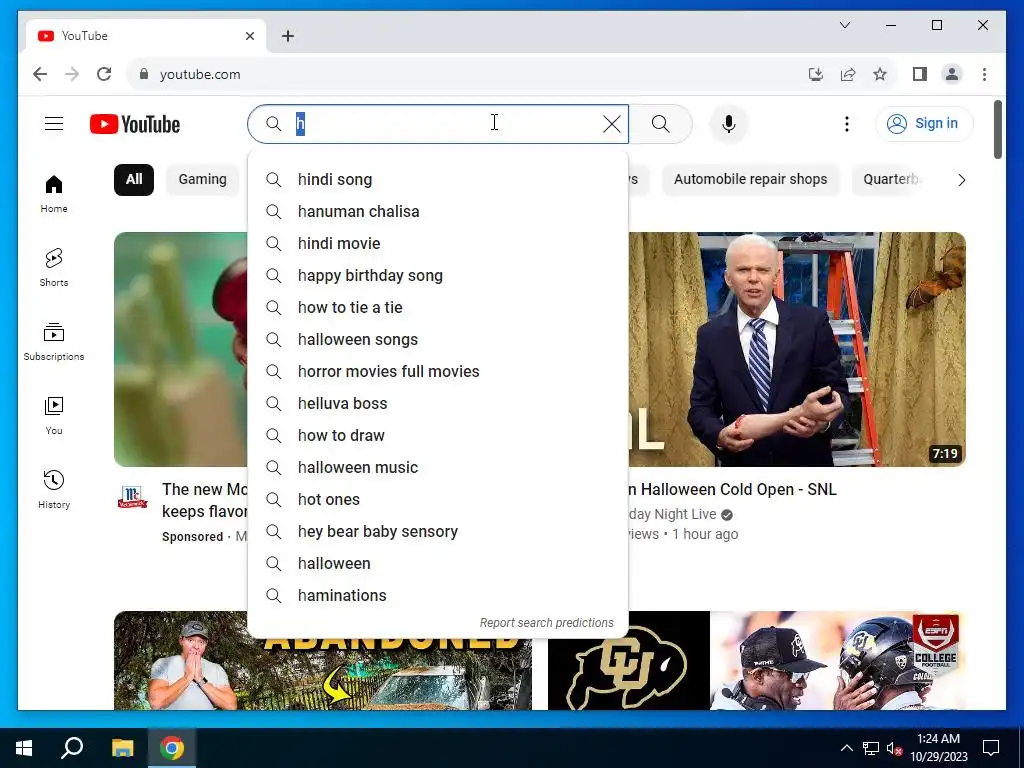Choose 'happy birthday song' suggestion

(x=438, y=276)
